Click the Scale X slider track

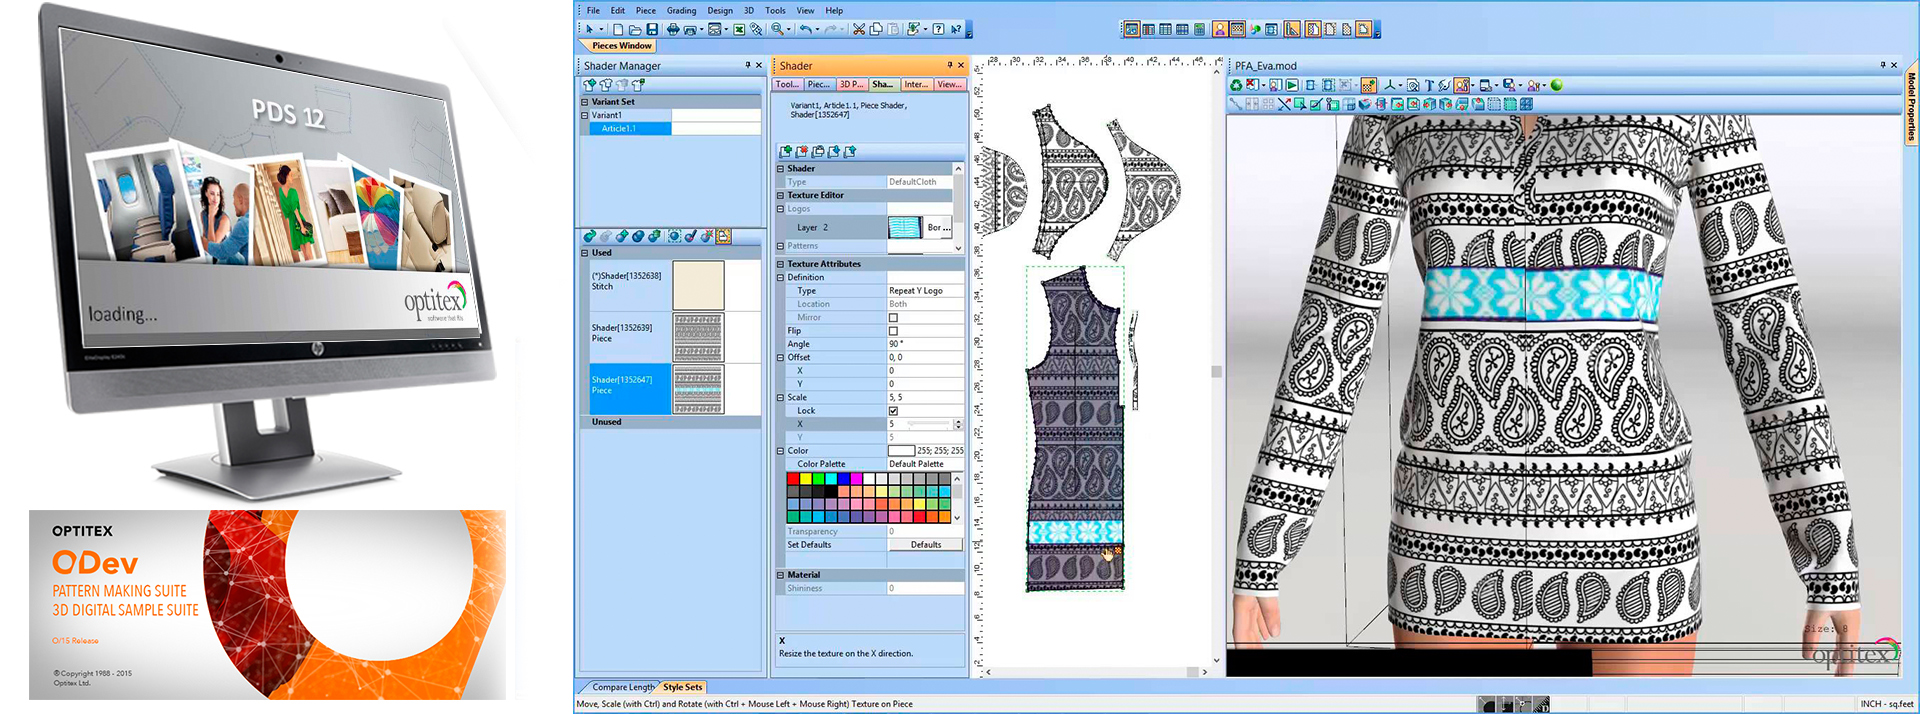click(928, 425)
